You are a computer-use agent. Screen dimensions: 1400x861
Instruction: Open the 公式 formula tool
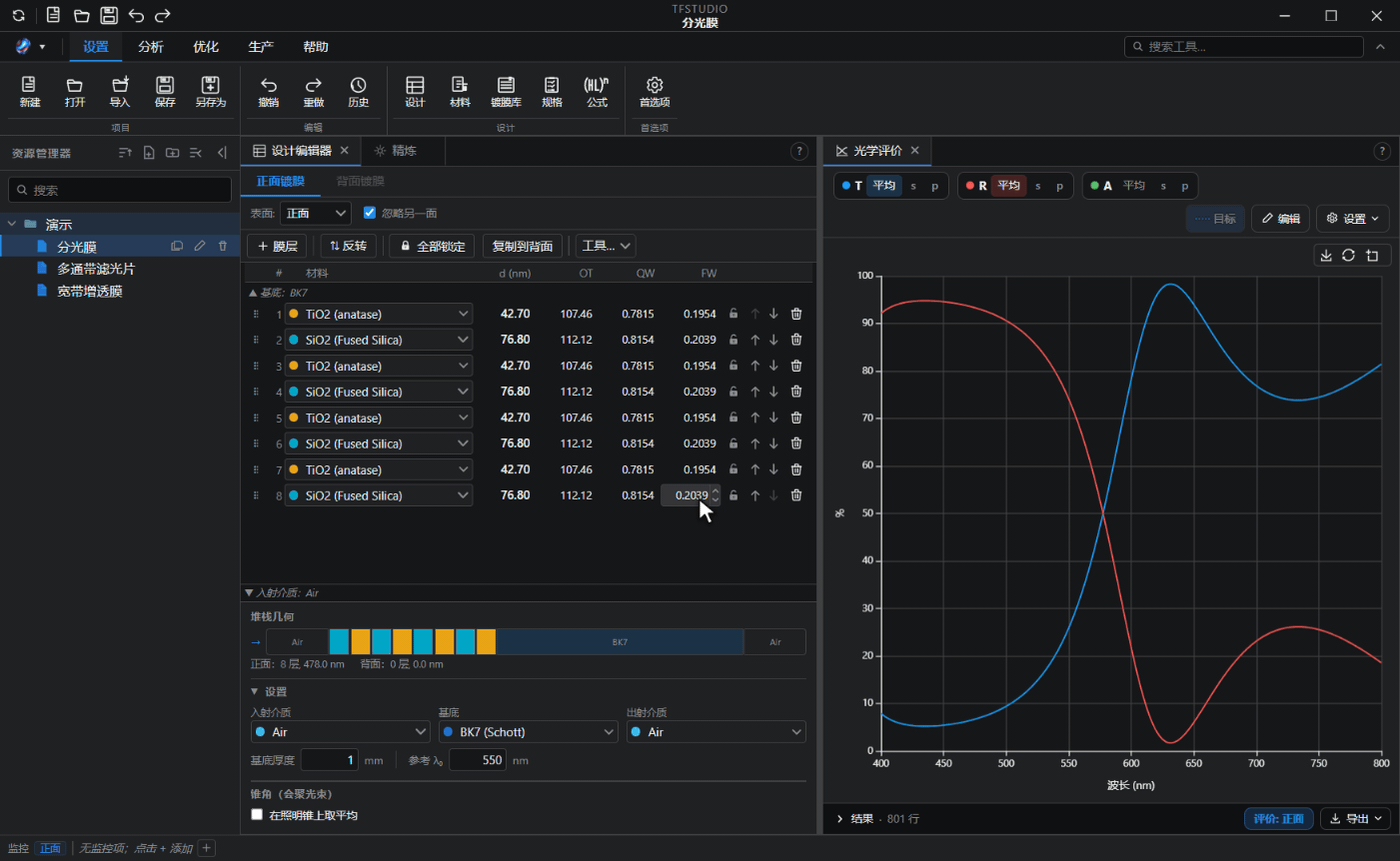(597, 92)
